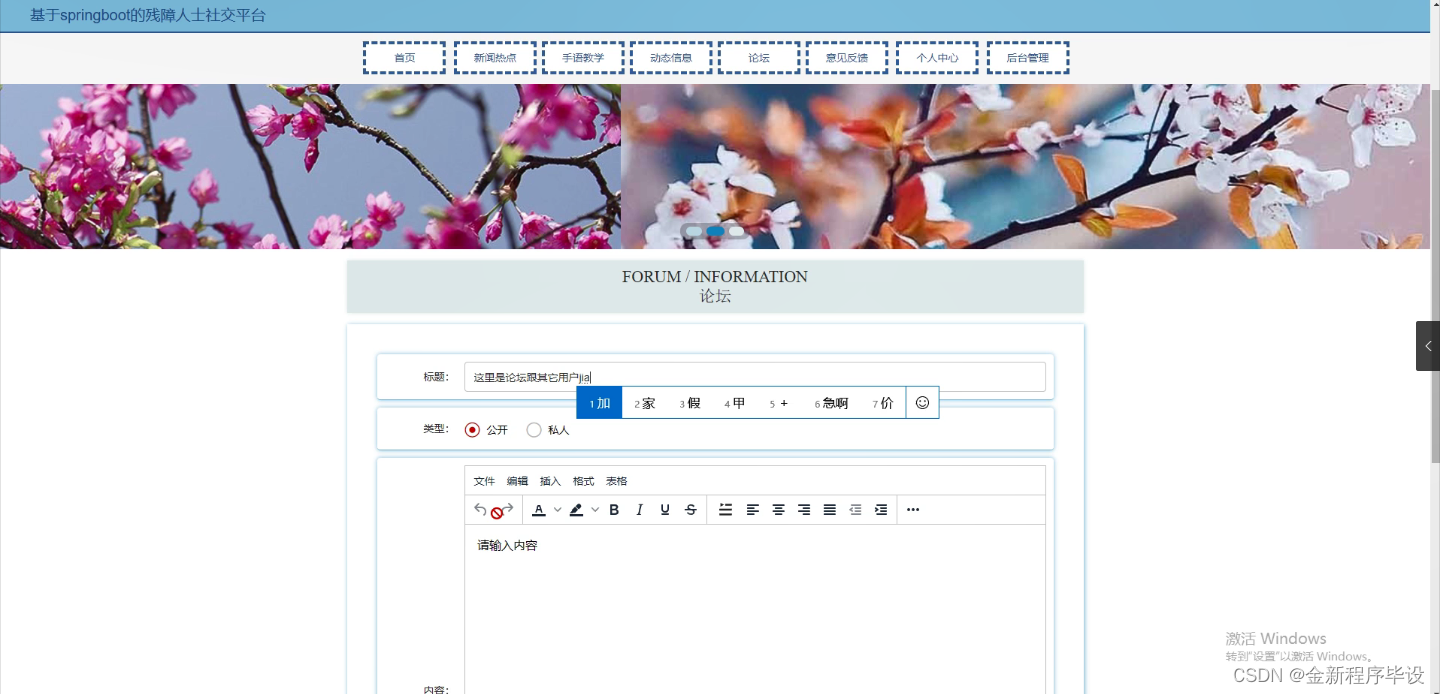Open the emoji picker next to the title field
The width and height of the screenshot is (1440, 694).
[x=922, y=402]
